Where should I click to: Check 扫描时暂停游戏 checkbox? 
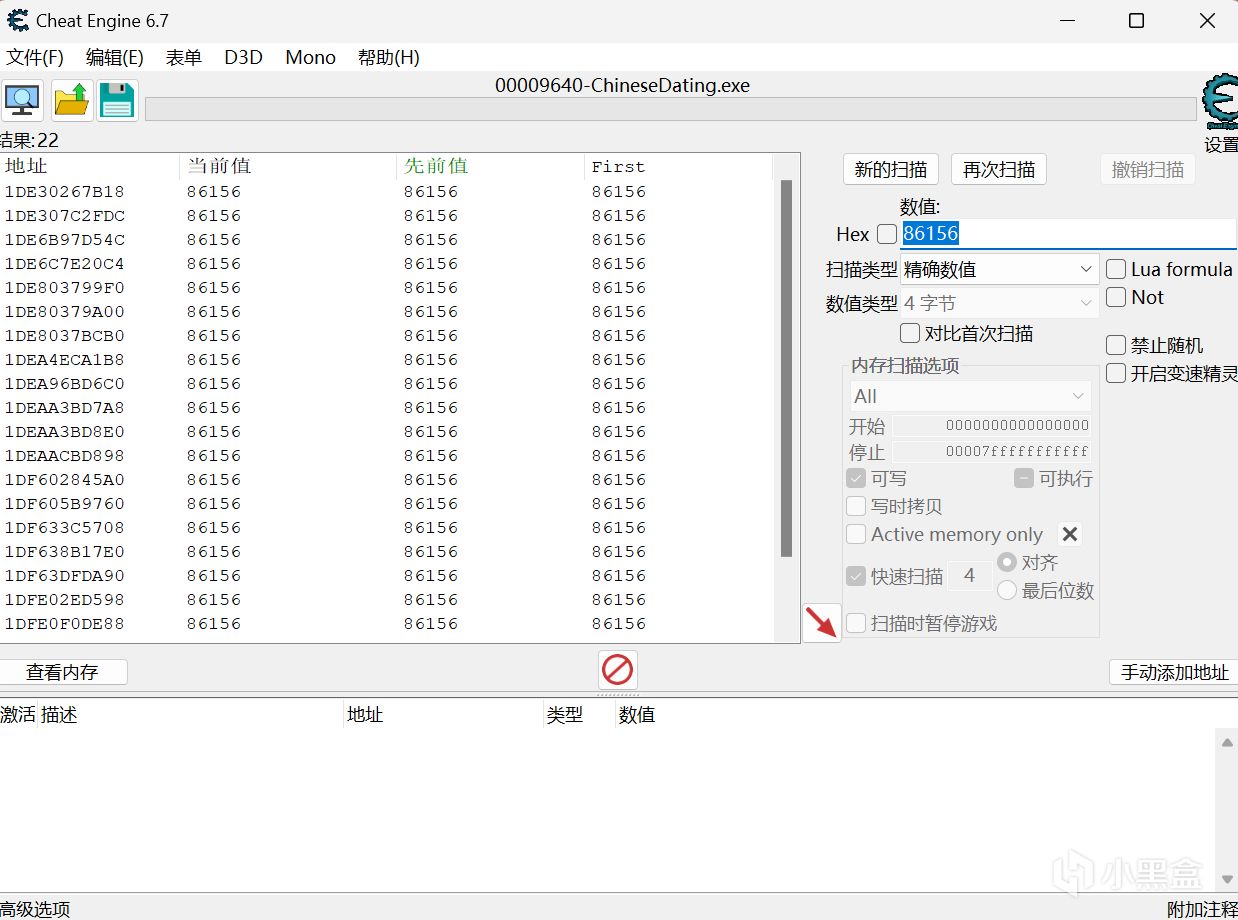[x=856, y=623]
